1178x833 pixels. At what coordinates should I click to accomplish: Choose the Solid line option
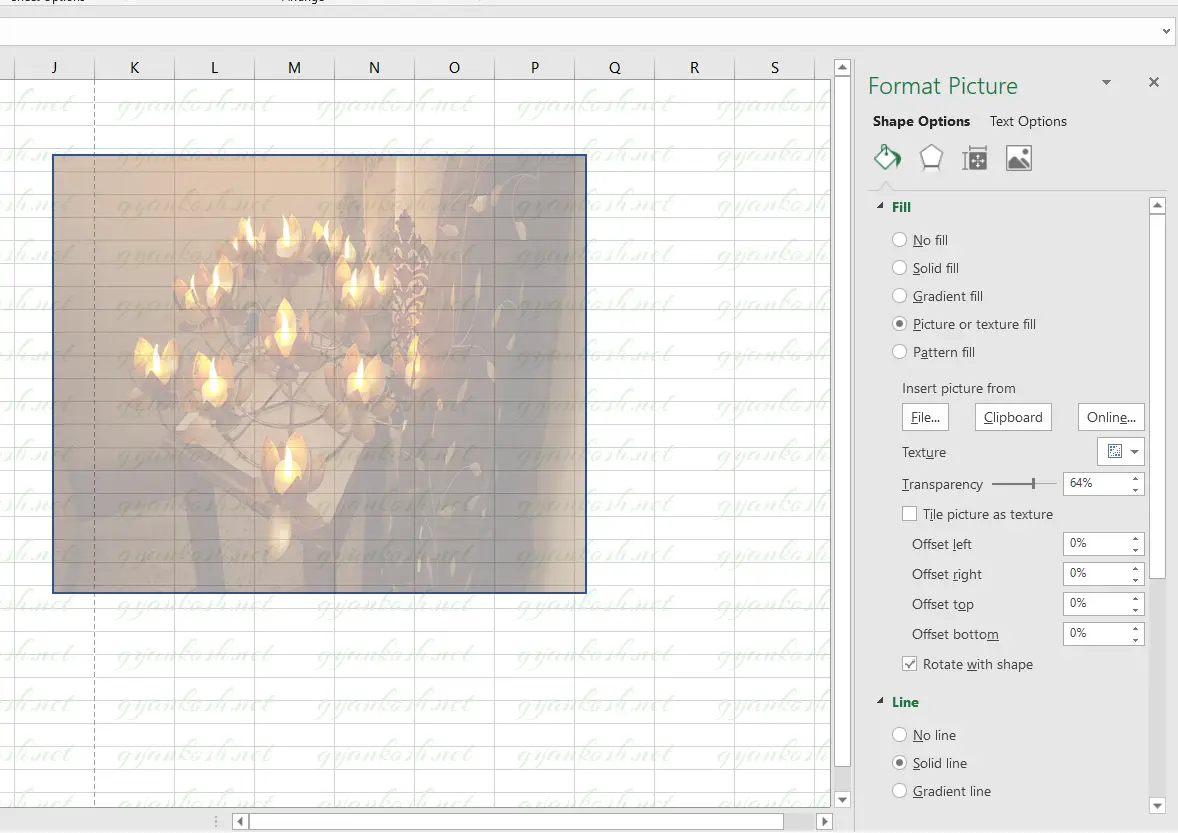tap(899, 762)
